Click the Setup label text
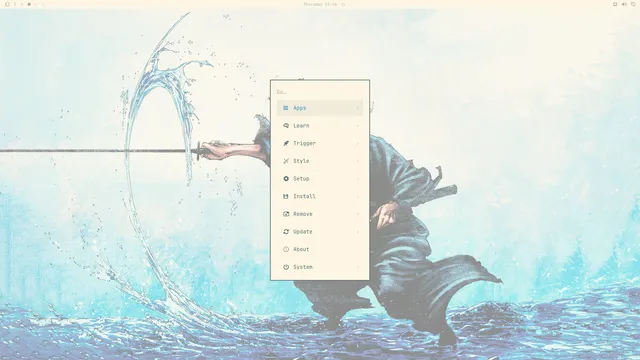The height and width of the screenshot is (360, 640). coord(301,179)
